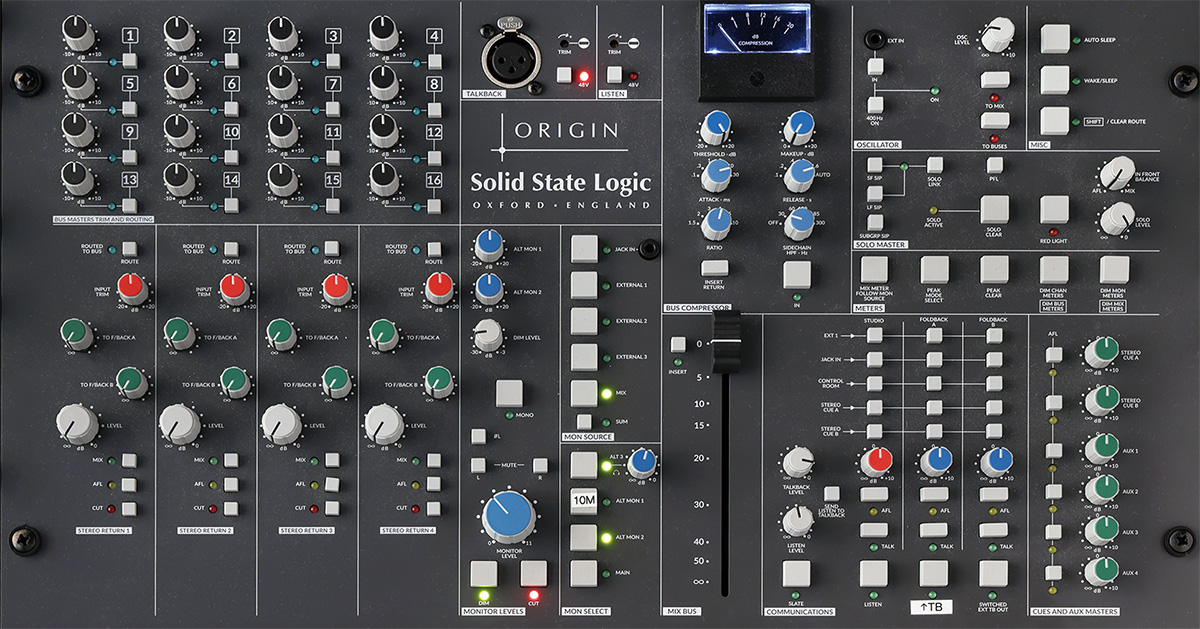Adjust Stereo Return 2 red Input Trim knob

click(x=232, y=288)
